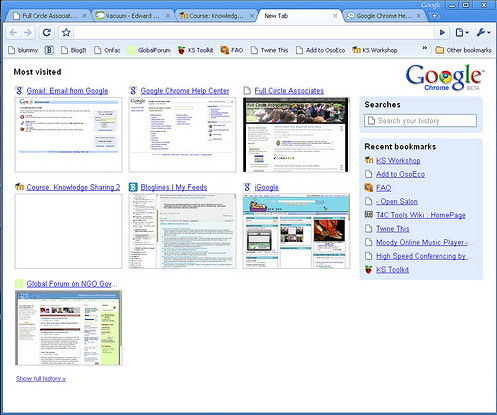Open the Other bookmarks folder
Viewport: 497px width, 415px height.
(463, 50)
